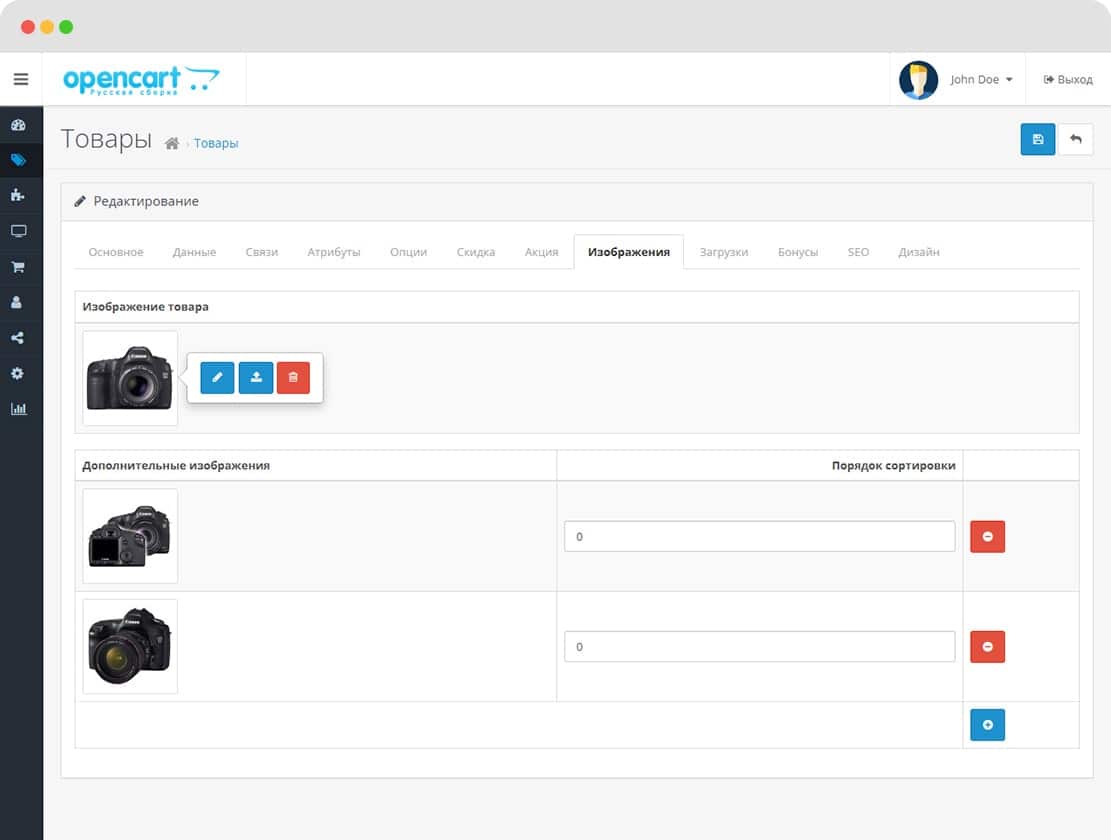Expand the John Doe user dropdown
Screen dimensions: 1111x840
981,79
